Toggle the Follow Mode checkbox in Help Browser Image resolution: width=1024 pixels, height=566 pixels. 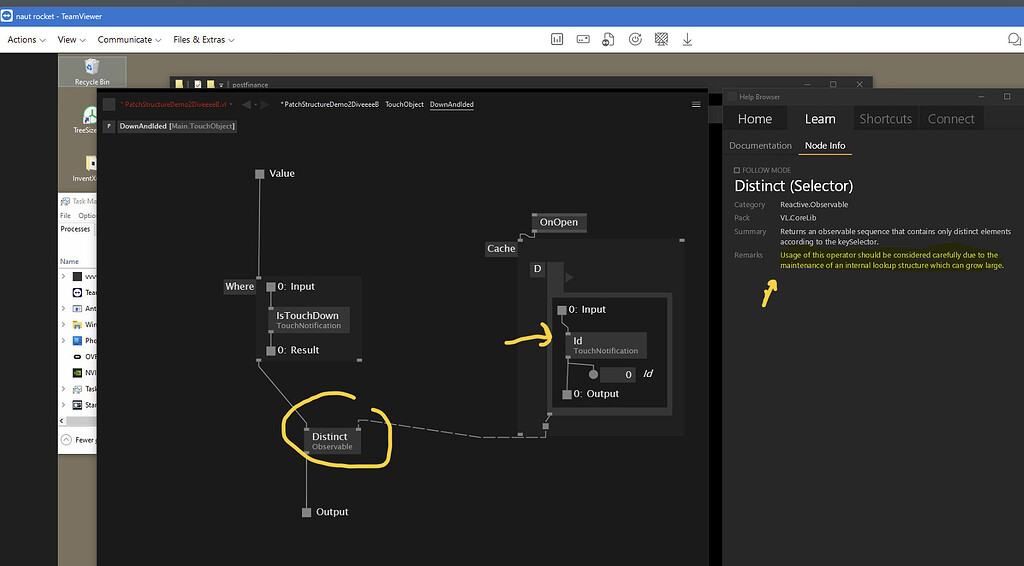pyautogui.click(x=737, y=171)
